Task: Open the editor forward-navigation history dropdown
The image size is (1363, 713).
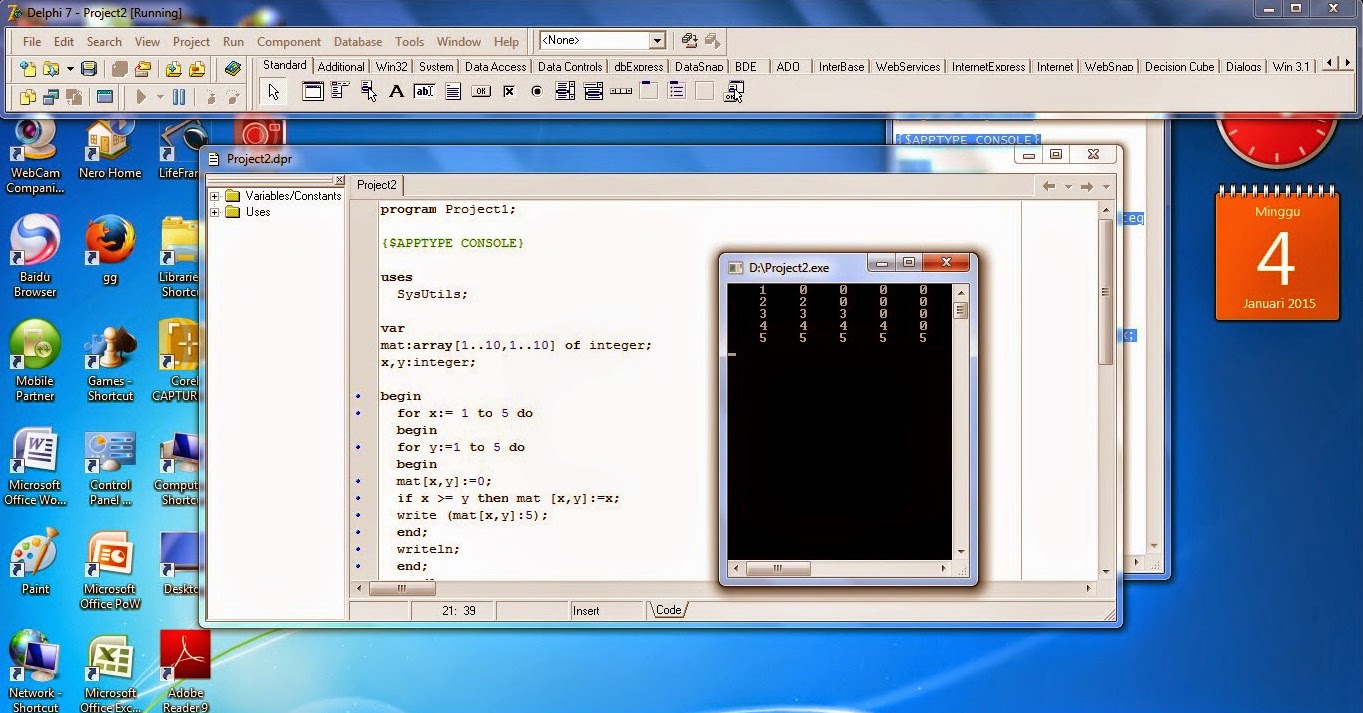Action: [x=1106, y=187]
